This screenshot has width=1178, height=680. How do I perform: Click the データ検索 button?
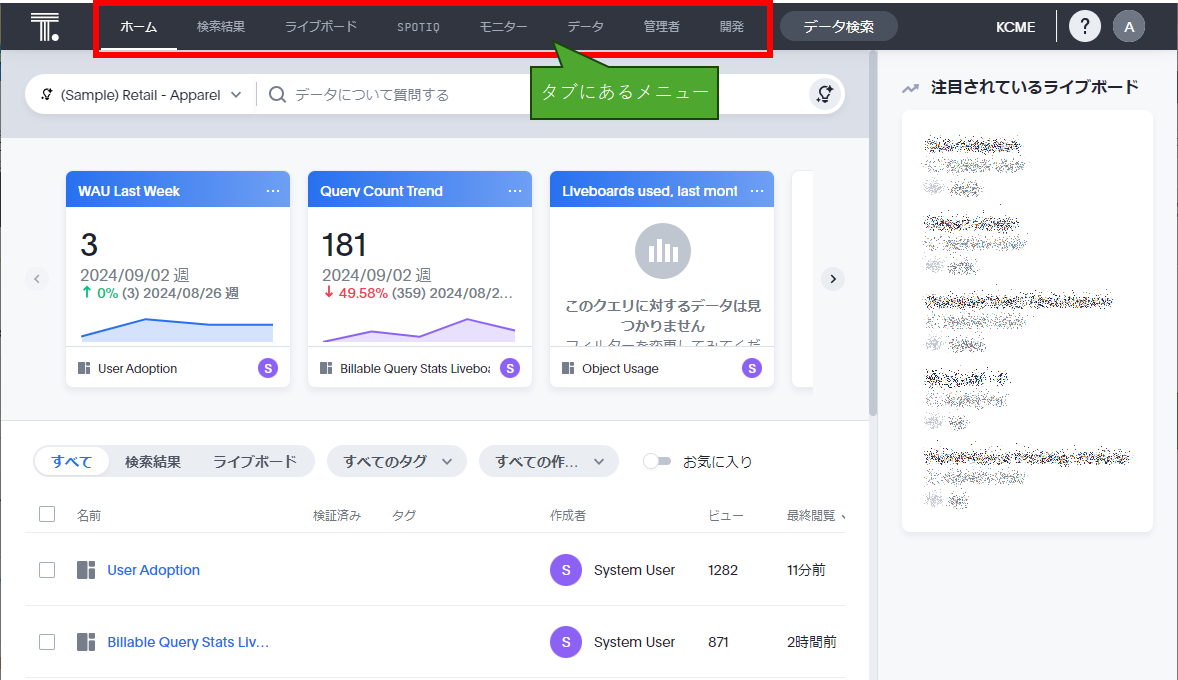(838, 27)
